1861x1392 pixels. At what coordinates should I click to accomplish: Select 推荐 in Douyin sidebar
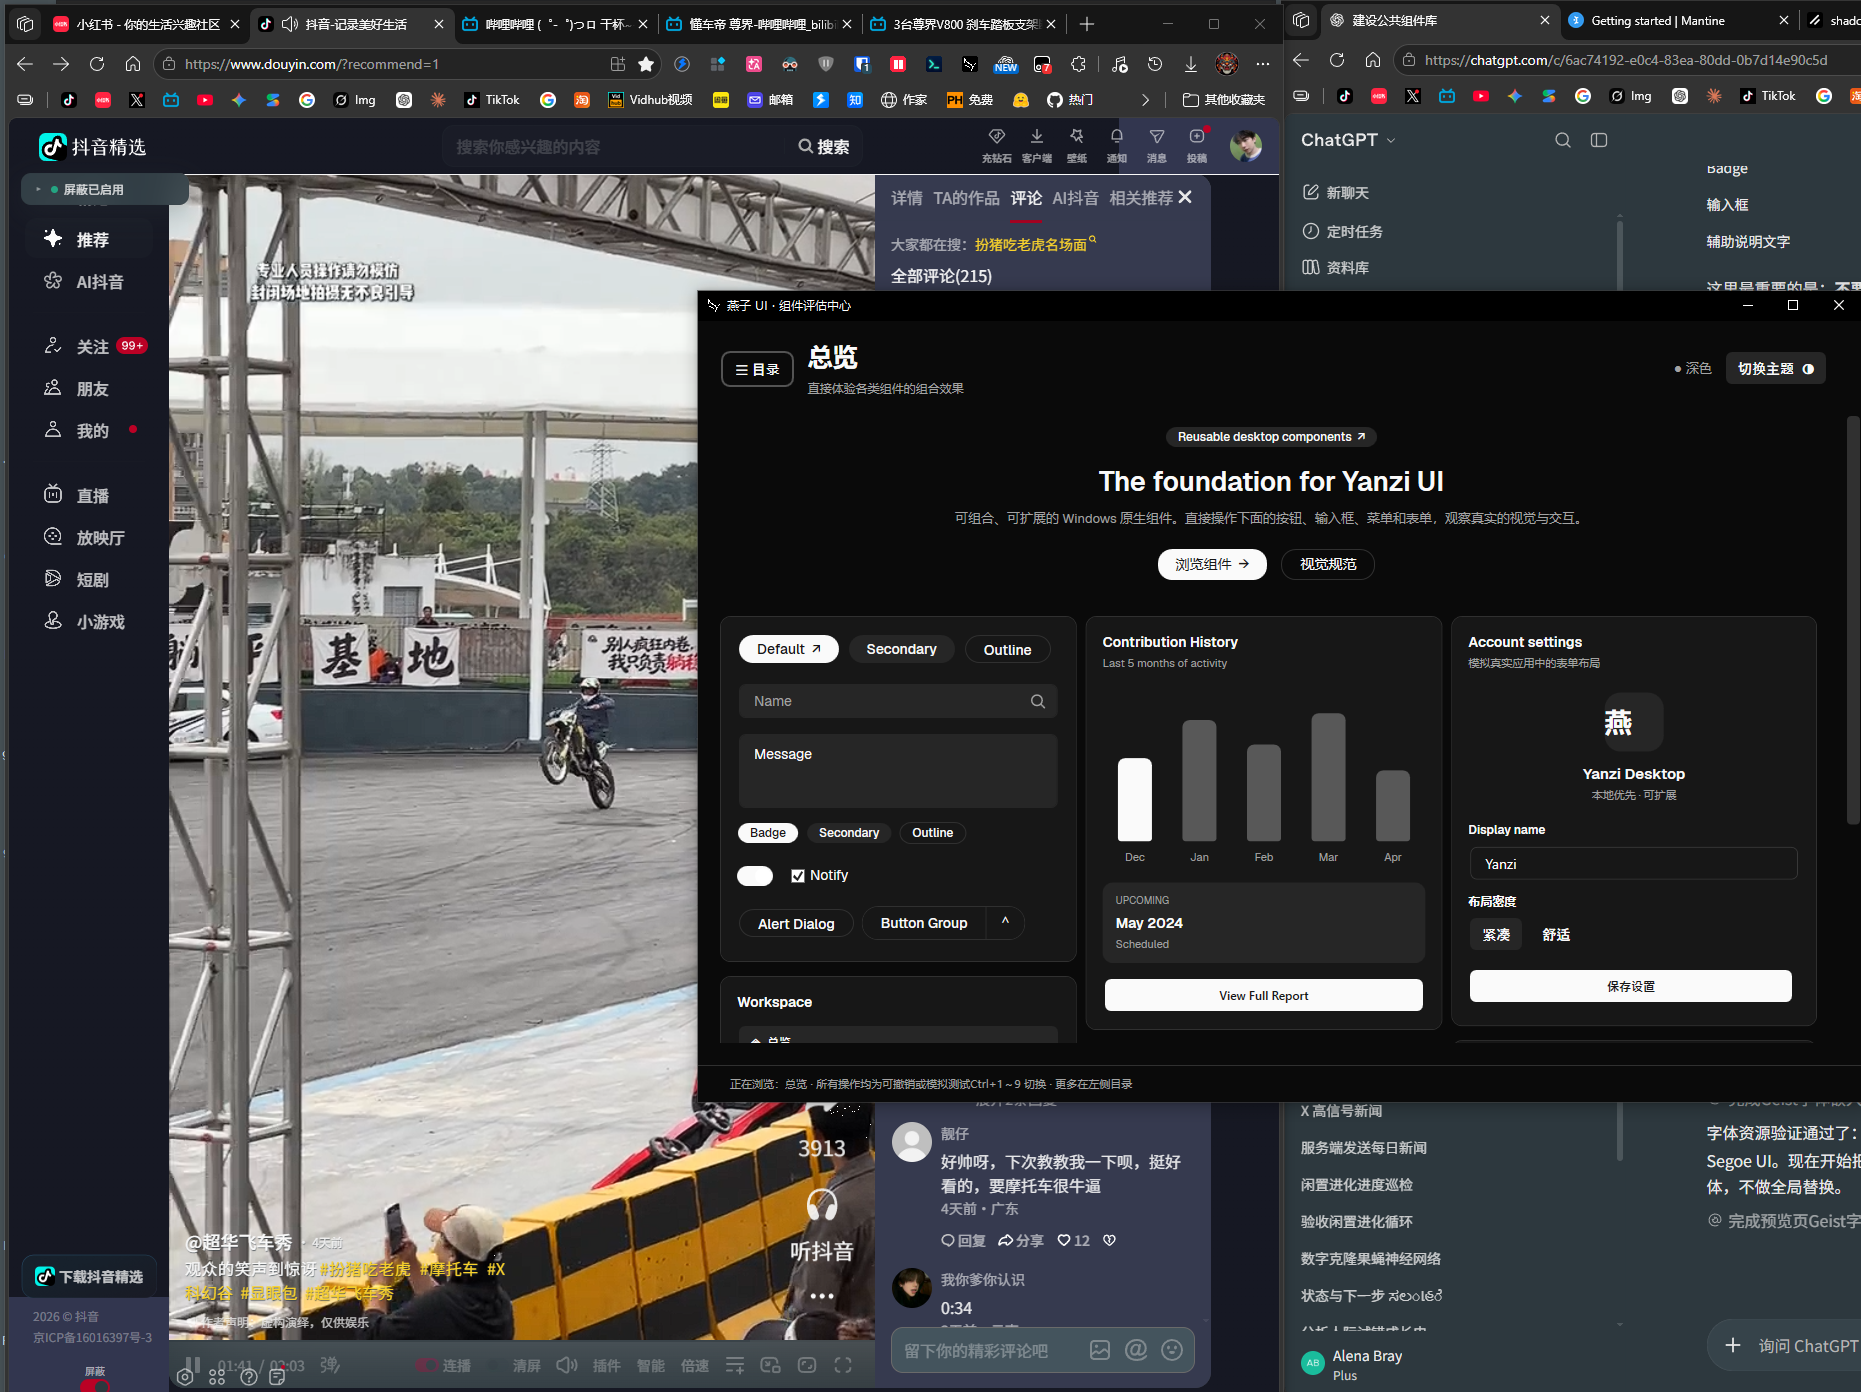tap(92, 239)
